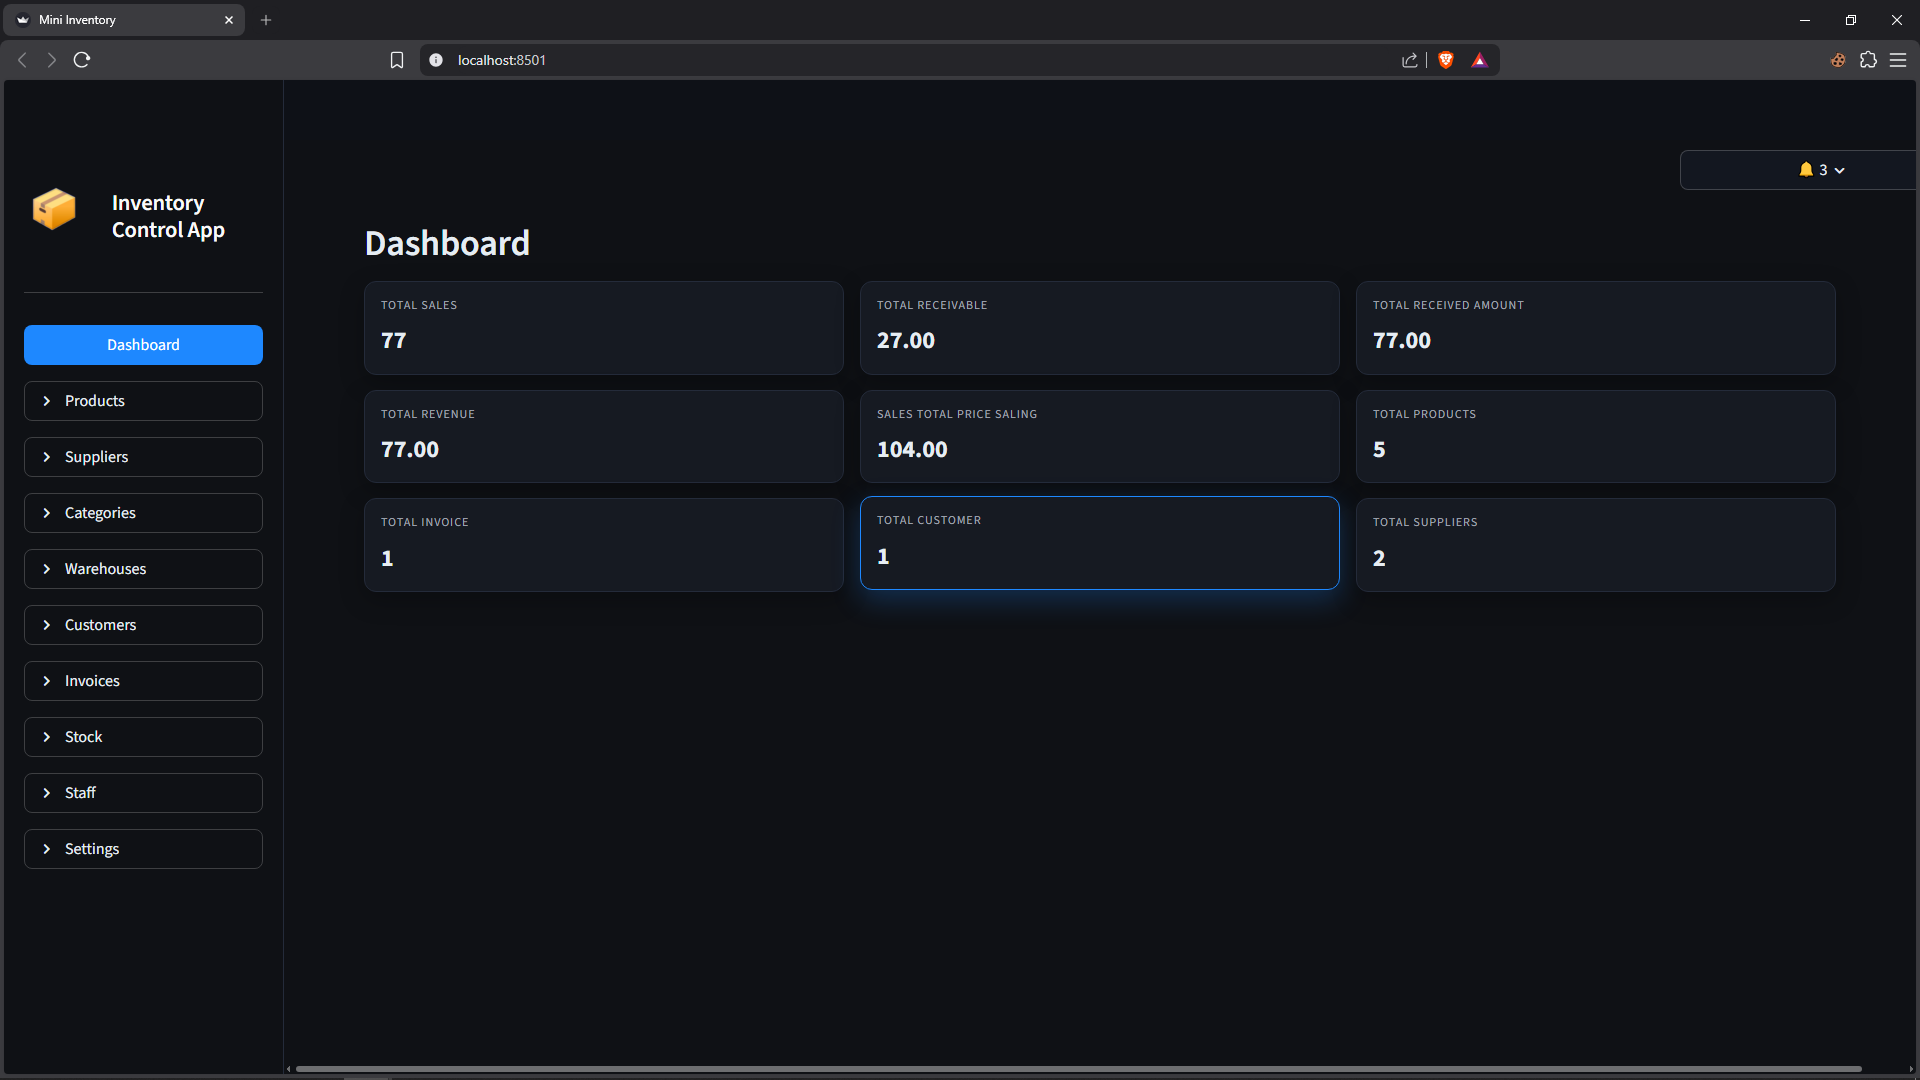Viewport: 1920px width, 1080px height.
Task: Select the Dashboard navigation item
Action: coord(143,345)
